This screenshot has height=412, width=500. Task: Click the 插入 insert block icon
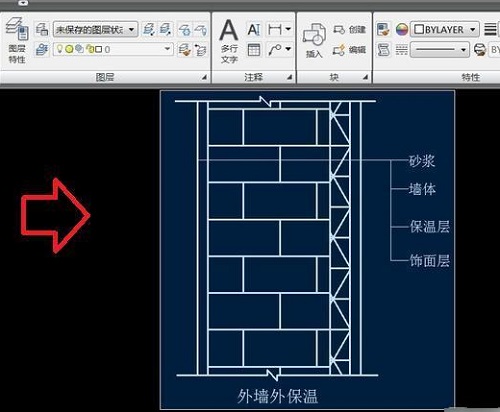point(314,40)
